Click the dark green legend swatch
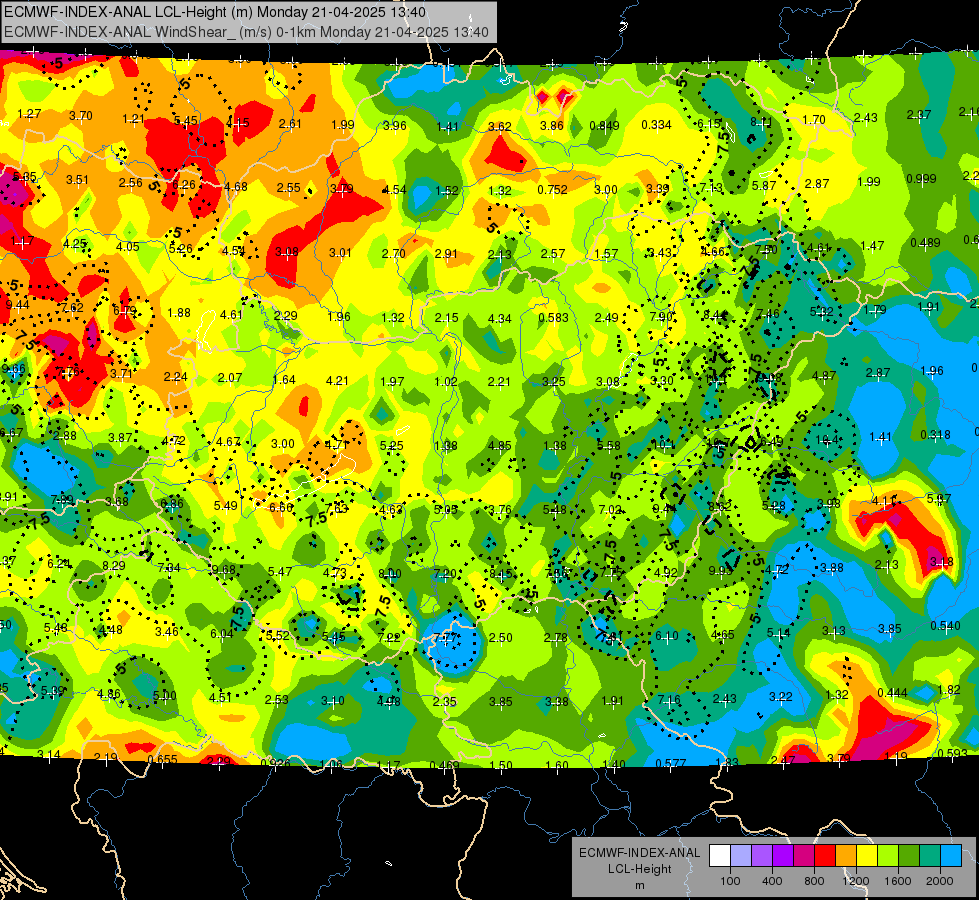 click(x=909, y=856)
